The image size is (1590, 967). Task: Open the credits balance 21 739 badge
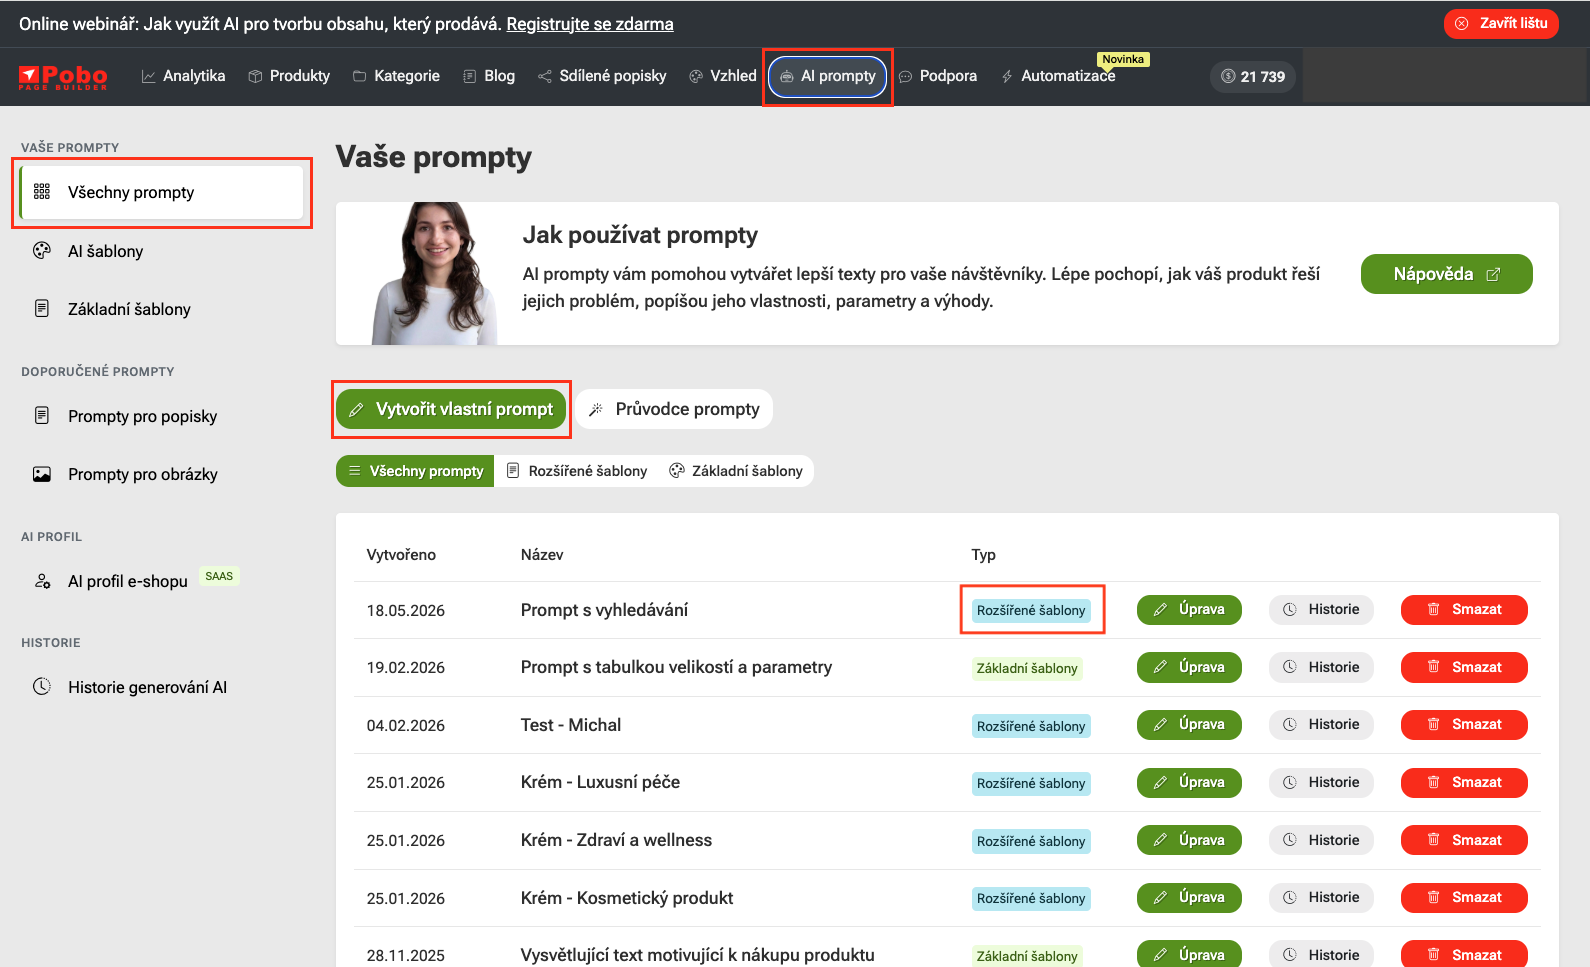click(1253, 76)
